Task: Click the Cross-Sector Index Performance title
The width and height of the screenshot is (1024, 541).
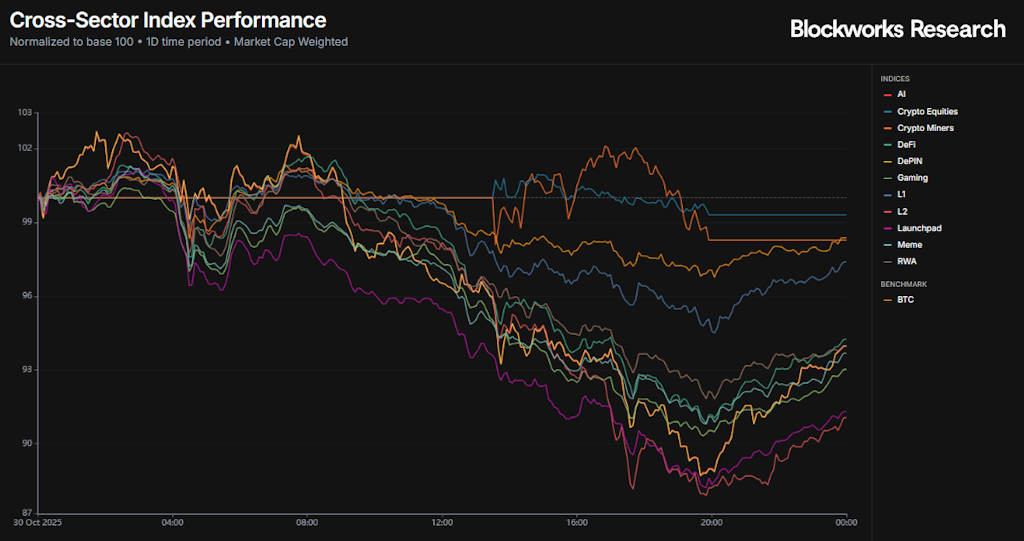Action: 168,20
